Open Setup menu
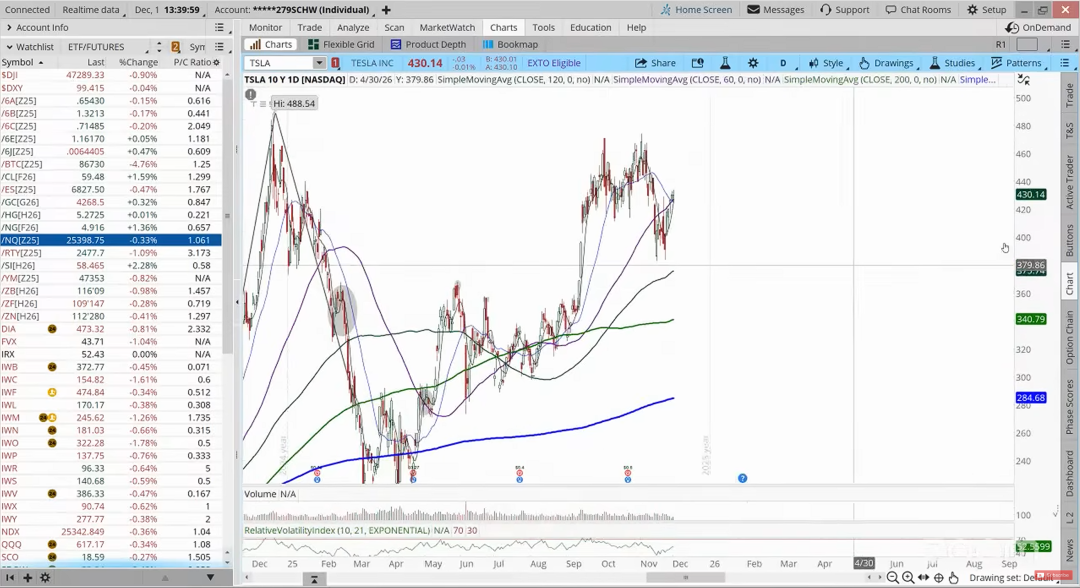1080x588 pixels. coord(986,10)
